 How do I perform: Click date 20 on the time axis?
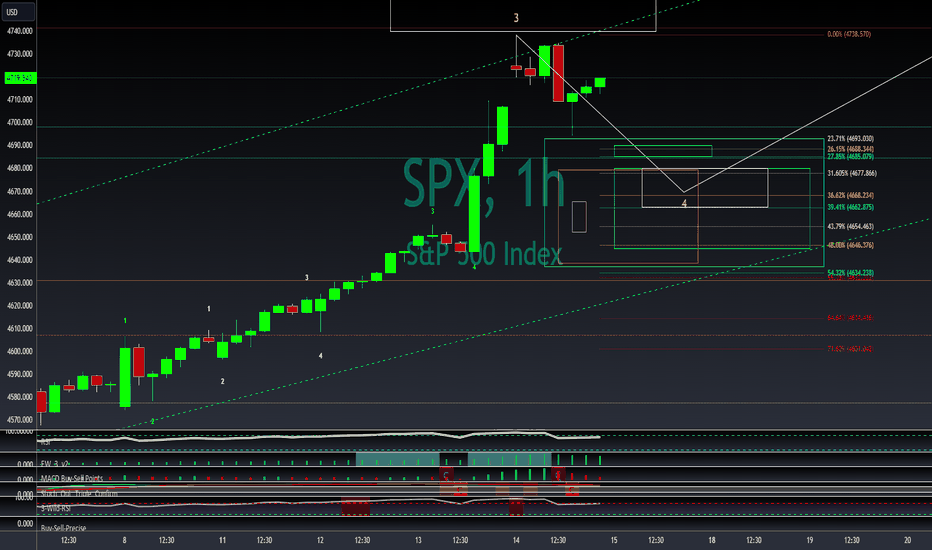[908, 540]
